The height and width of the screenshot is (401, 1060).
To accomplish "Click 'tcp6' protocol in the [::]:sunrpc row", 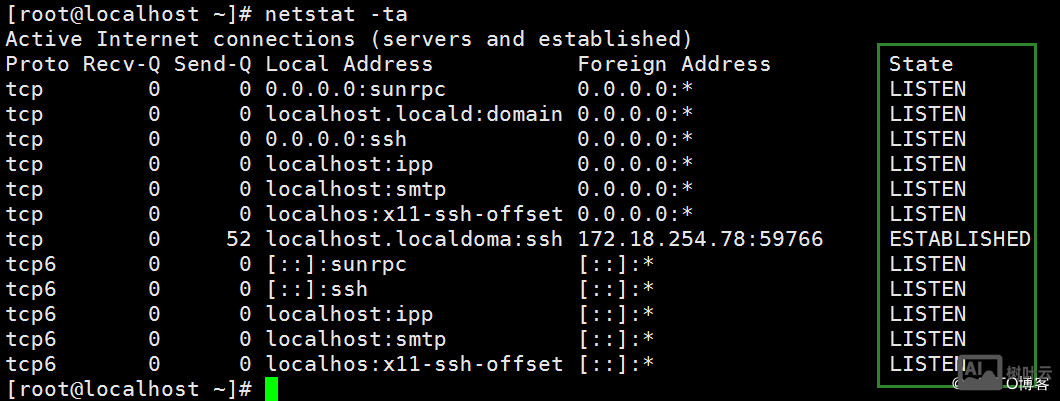I will (31, 264).
